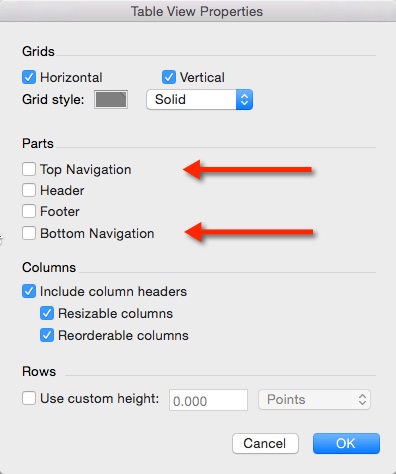396x474 pixels.
Task: Uncheck Reorderable columns
Action: [47, 335]
